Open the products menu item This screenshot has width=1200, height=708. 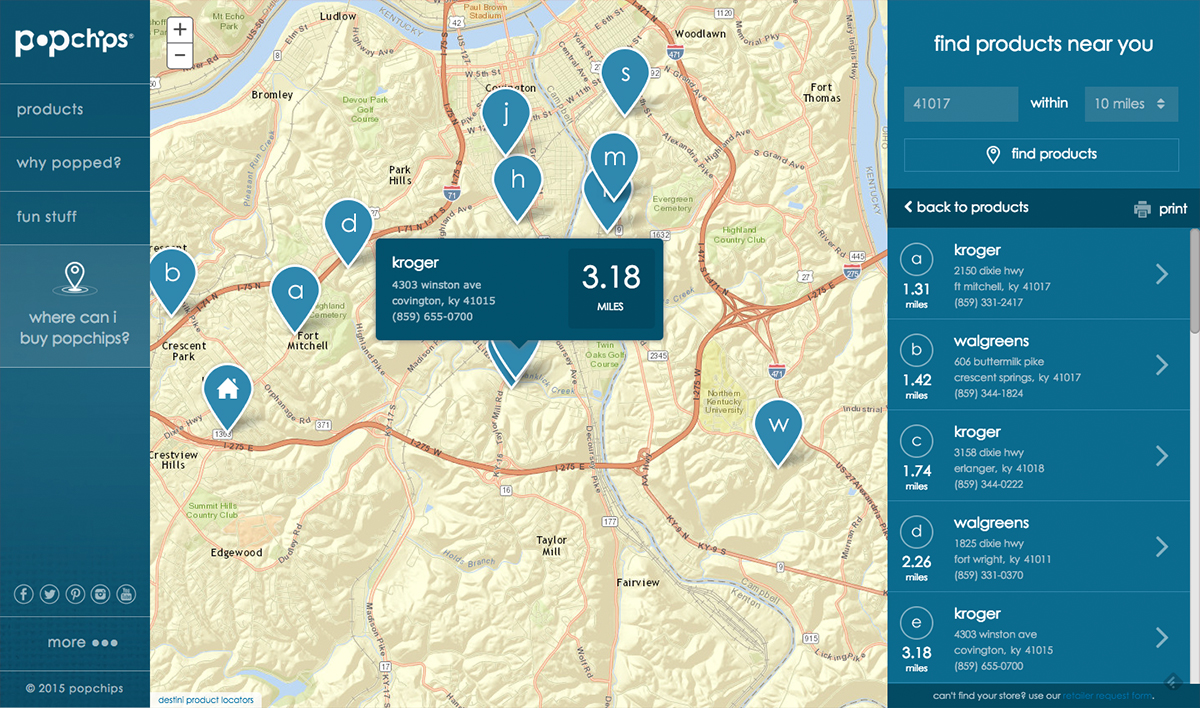(50, 110)
